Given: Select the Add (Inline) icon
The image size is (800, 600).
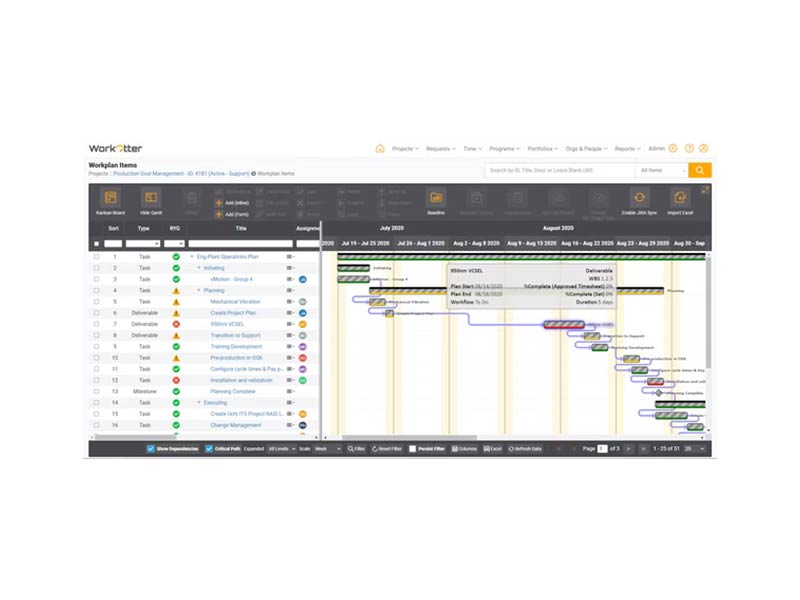Looking at the screenshot, I should click(230, 202).
